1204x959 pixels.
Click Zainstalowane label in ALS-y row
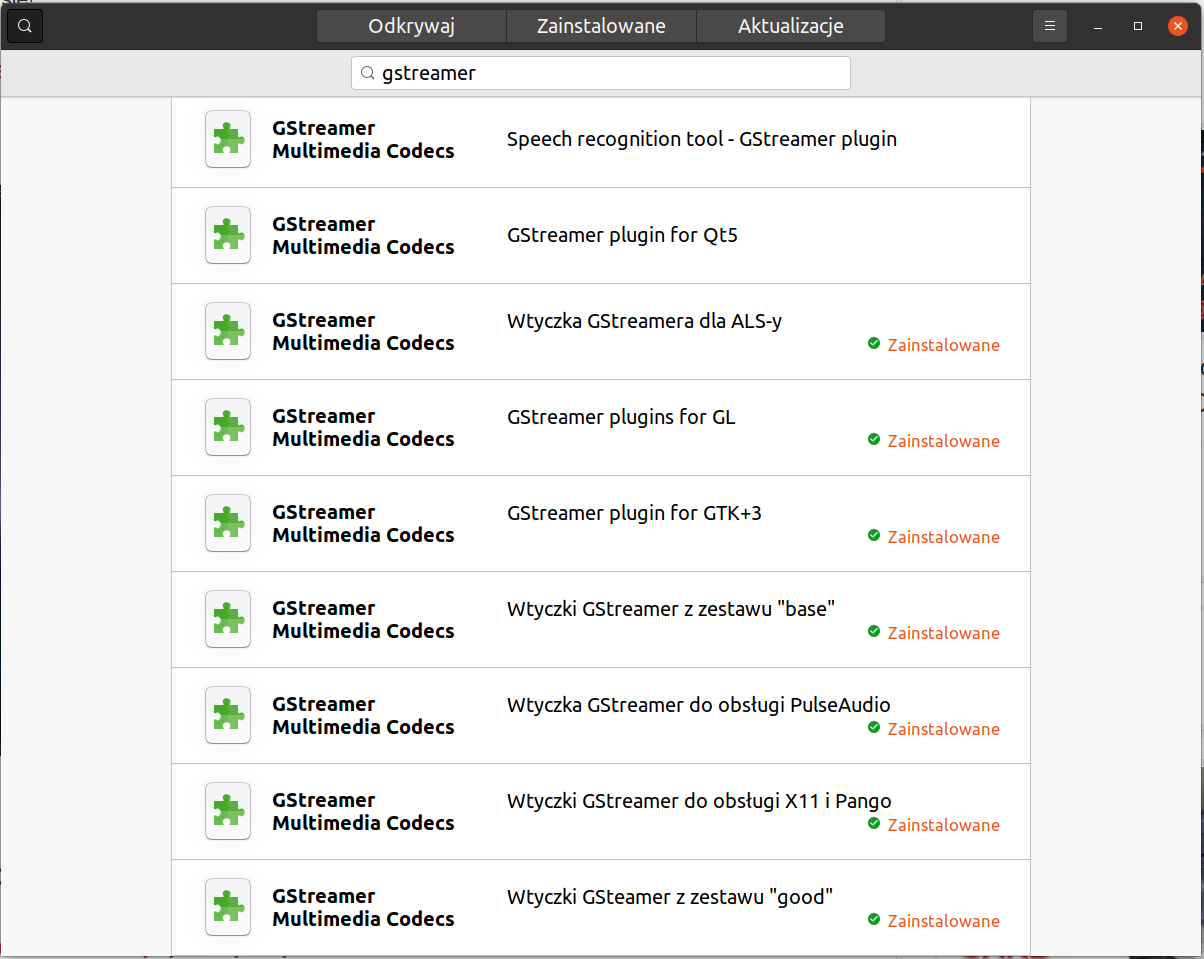943,345
